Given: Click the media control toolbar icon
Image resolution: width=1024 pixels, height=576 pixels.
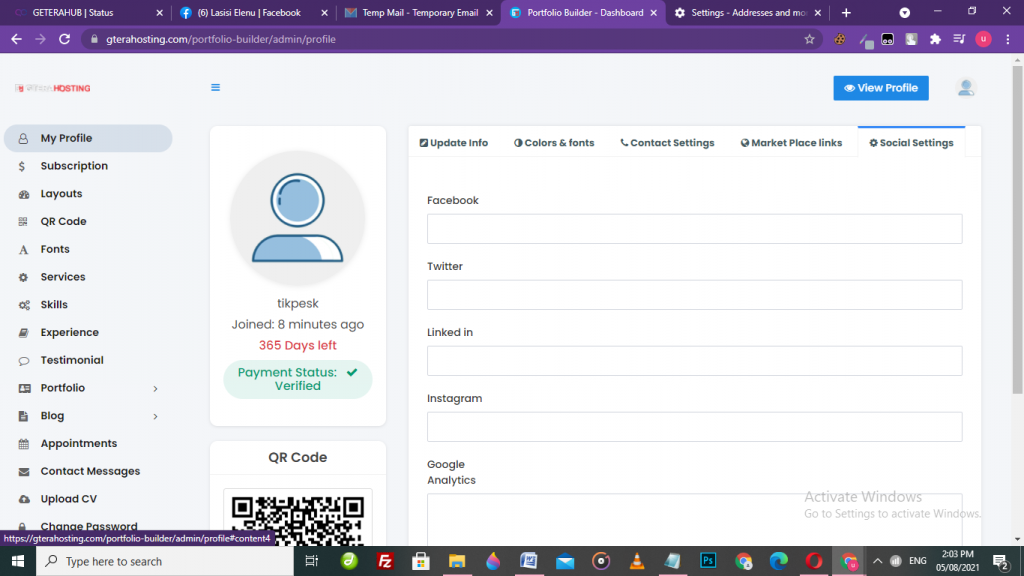Looking at the screenshot, I should (x=959, y=39).
